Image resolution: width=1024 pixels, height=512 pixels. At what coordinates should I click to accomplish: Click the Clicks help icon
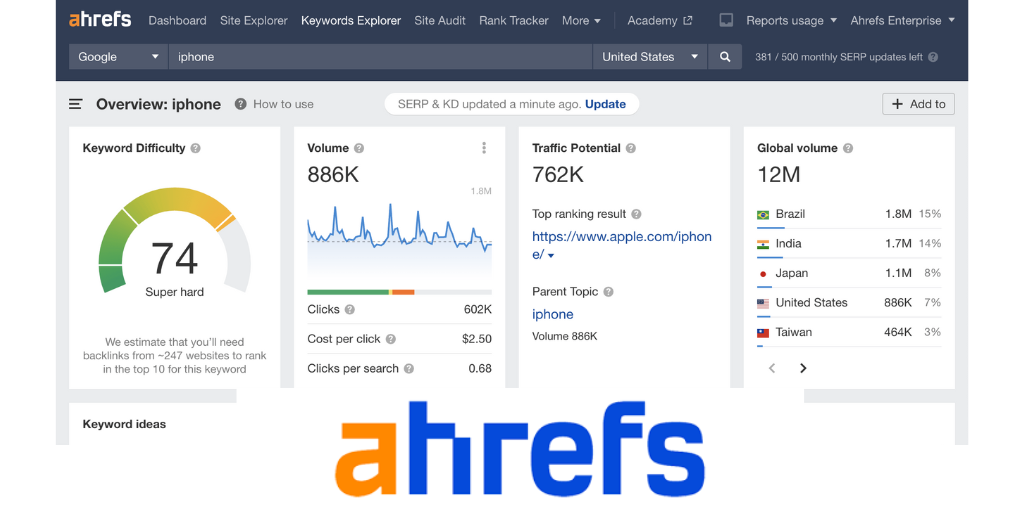pyautogui.click(x=349, y=310)
